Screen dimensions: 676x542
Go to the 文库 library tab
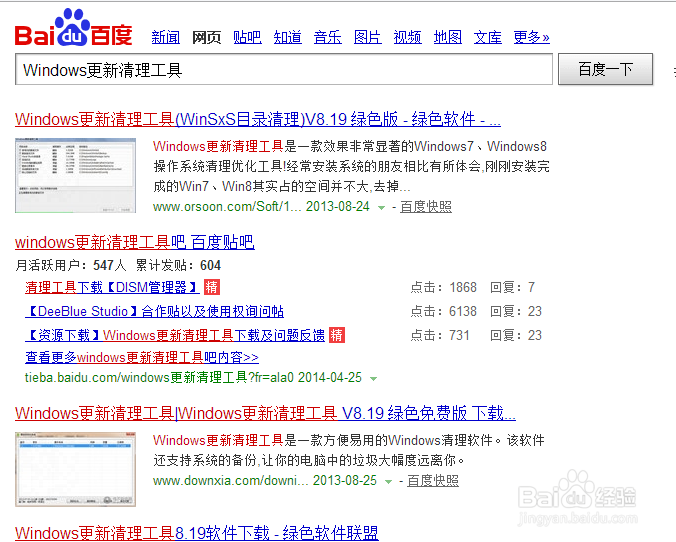coord(488,38)
